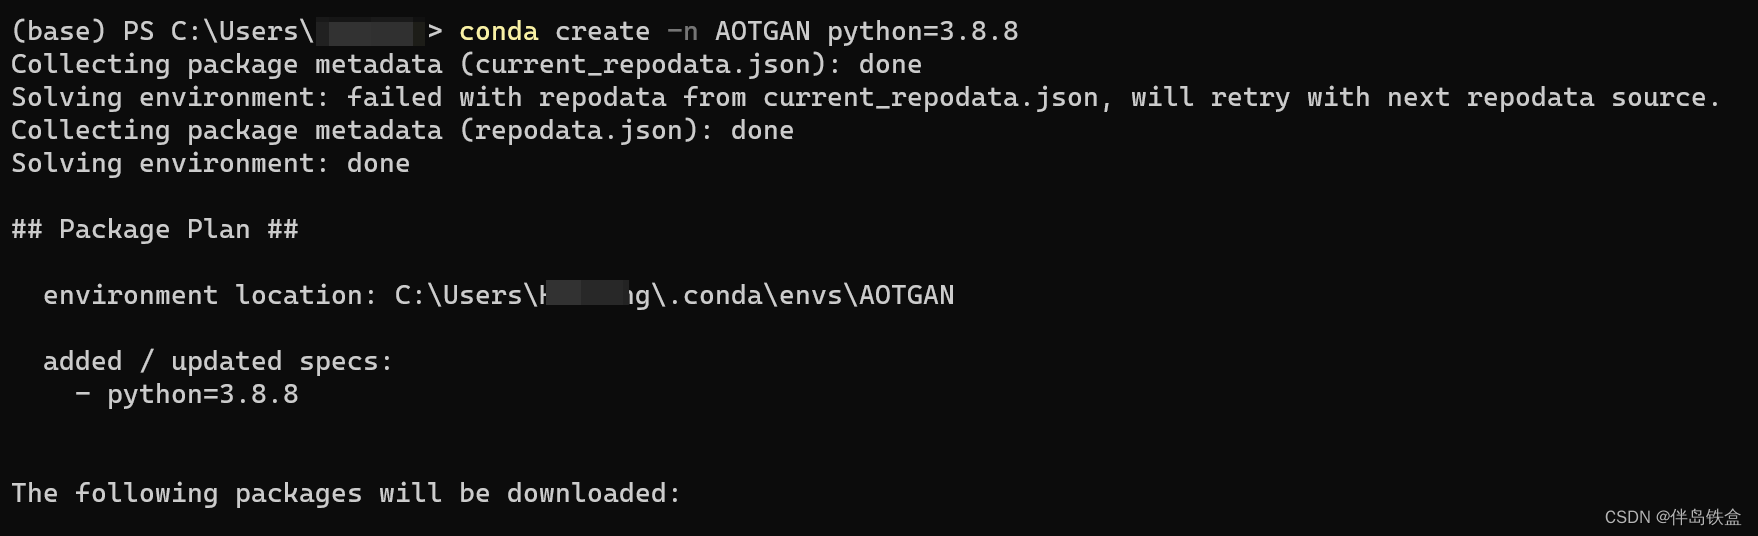The width and height of the screenshot is (1758, 536).
Task: Click 'will retry with next repodata source.'
Action: coord(1426,98)
